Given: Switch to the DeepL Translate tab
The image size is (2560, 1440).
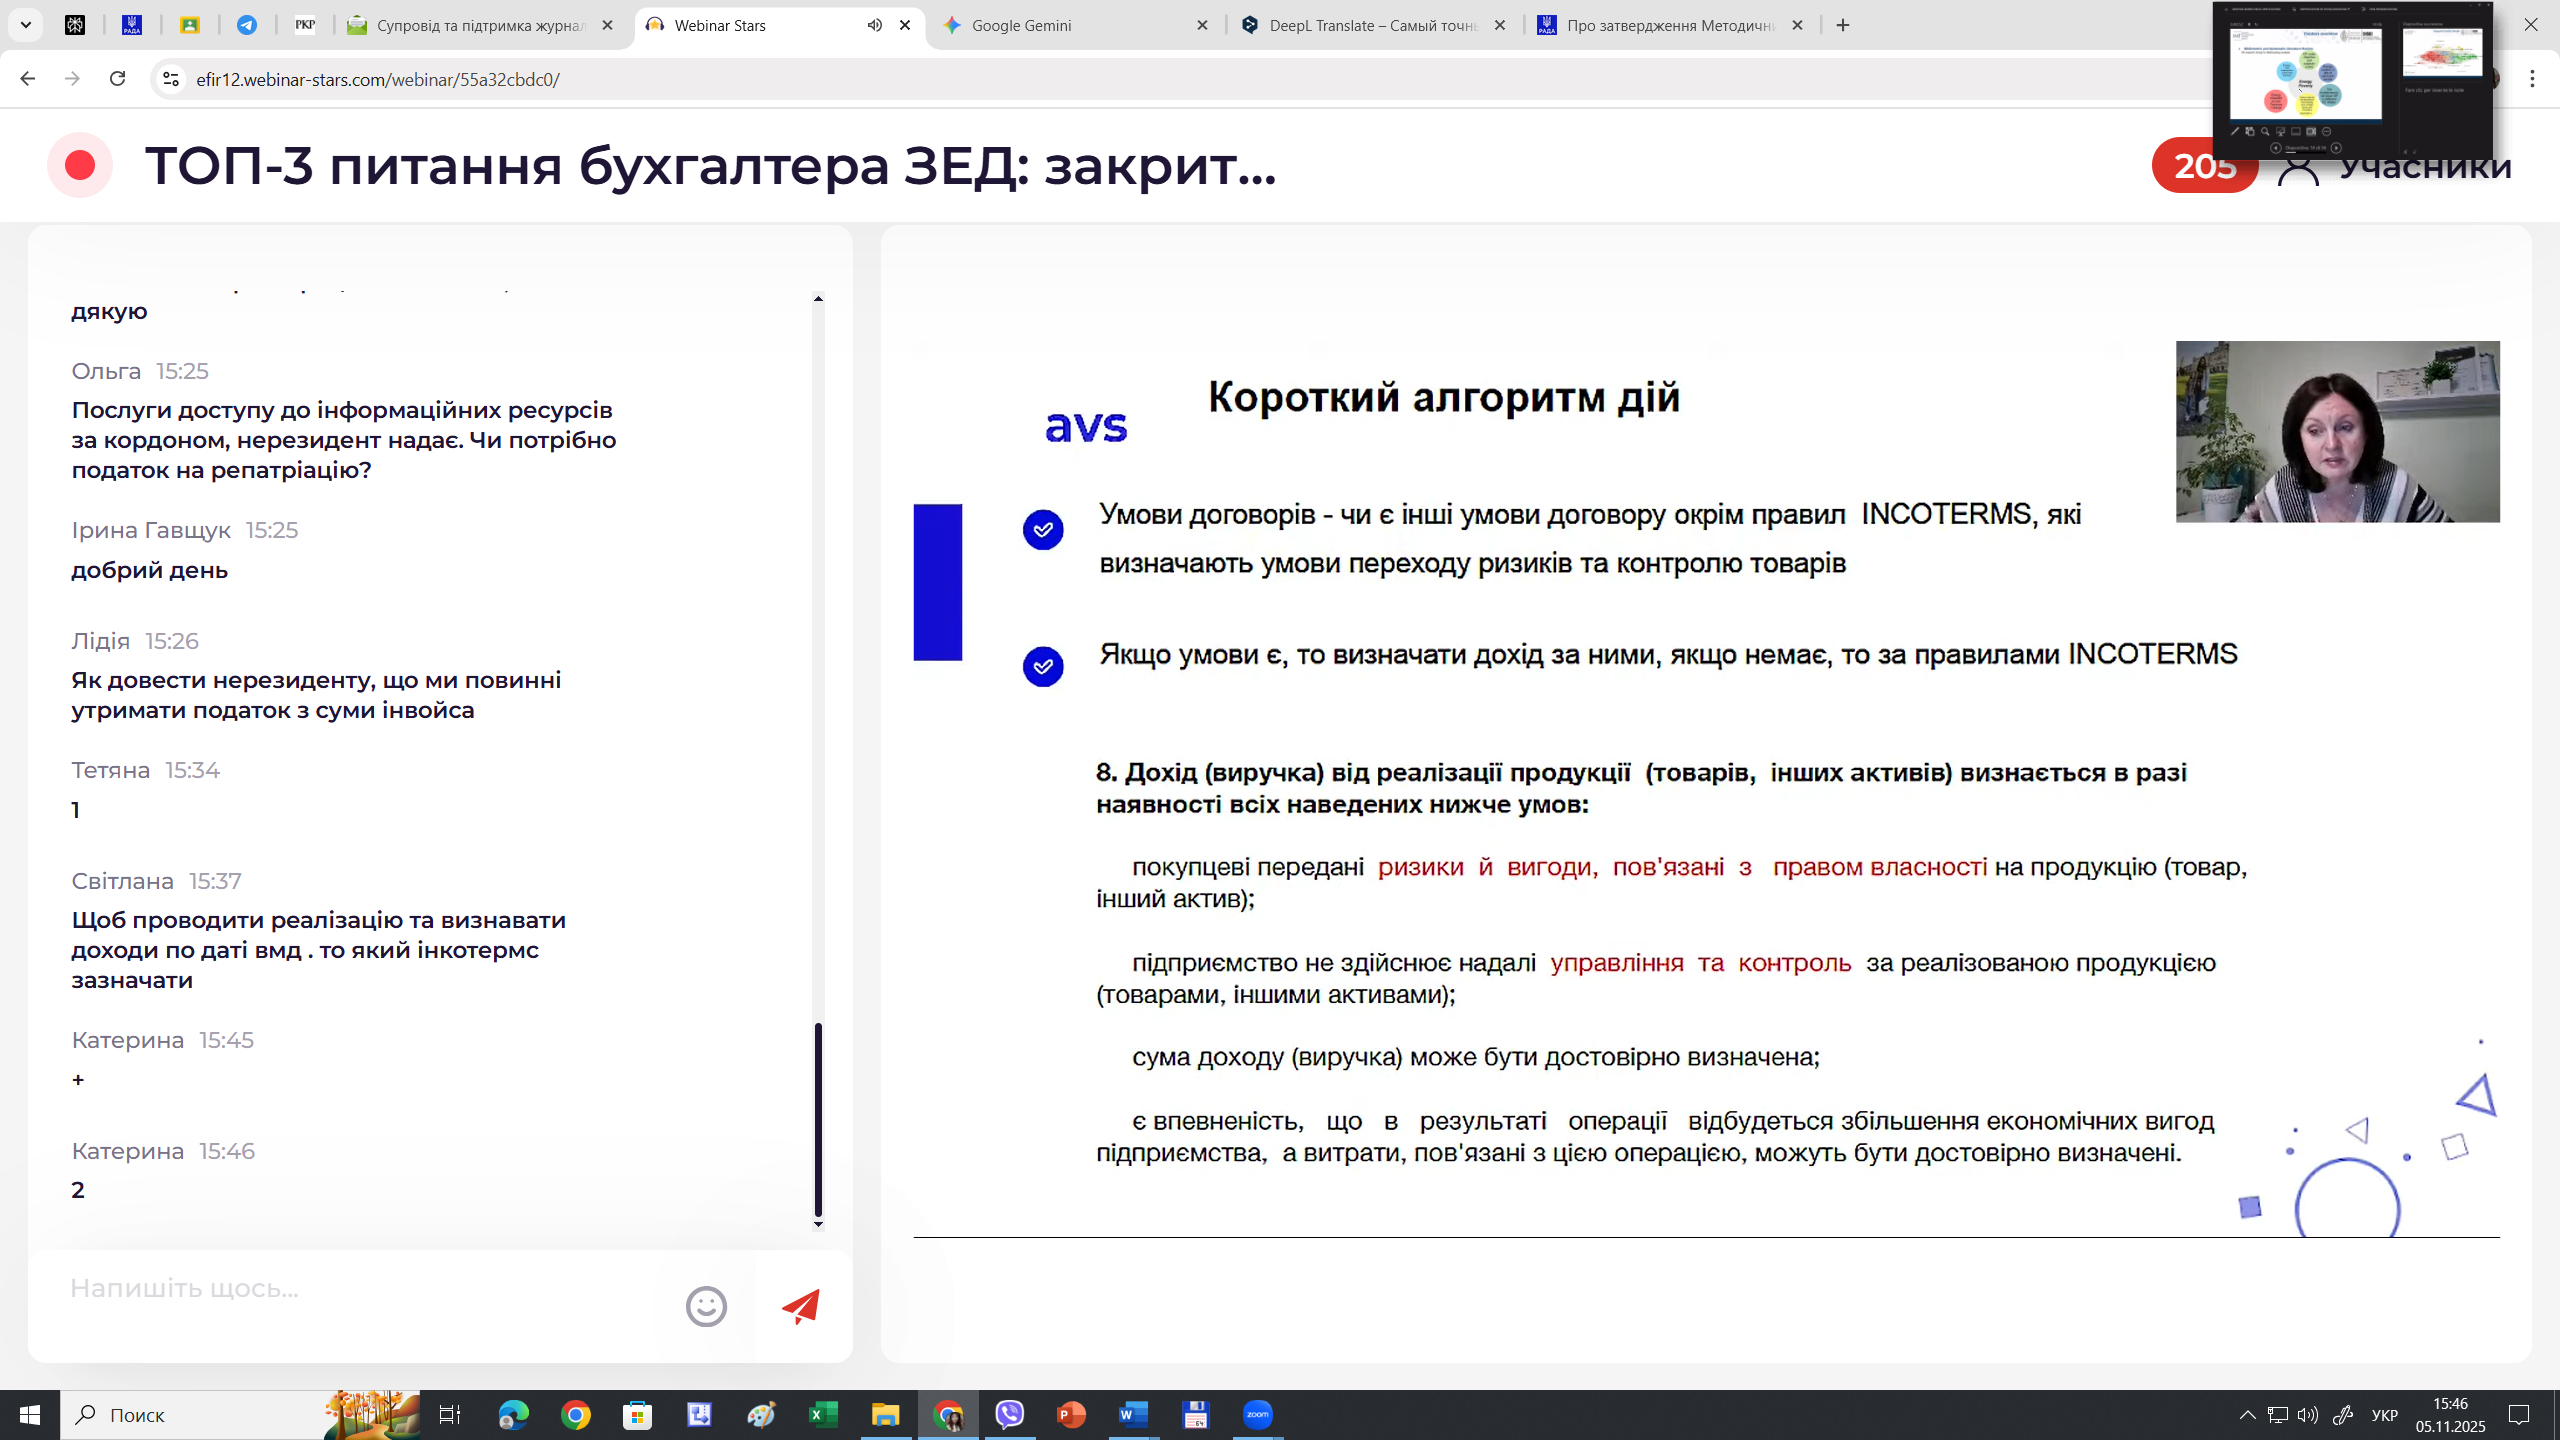Looking at the screenshot, I should tap(1374, 25).
